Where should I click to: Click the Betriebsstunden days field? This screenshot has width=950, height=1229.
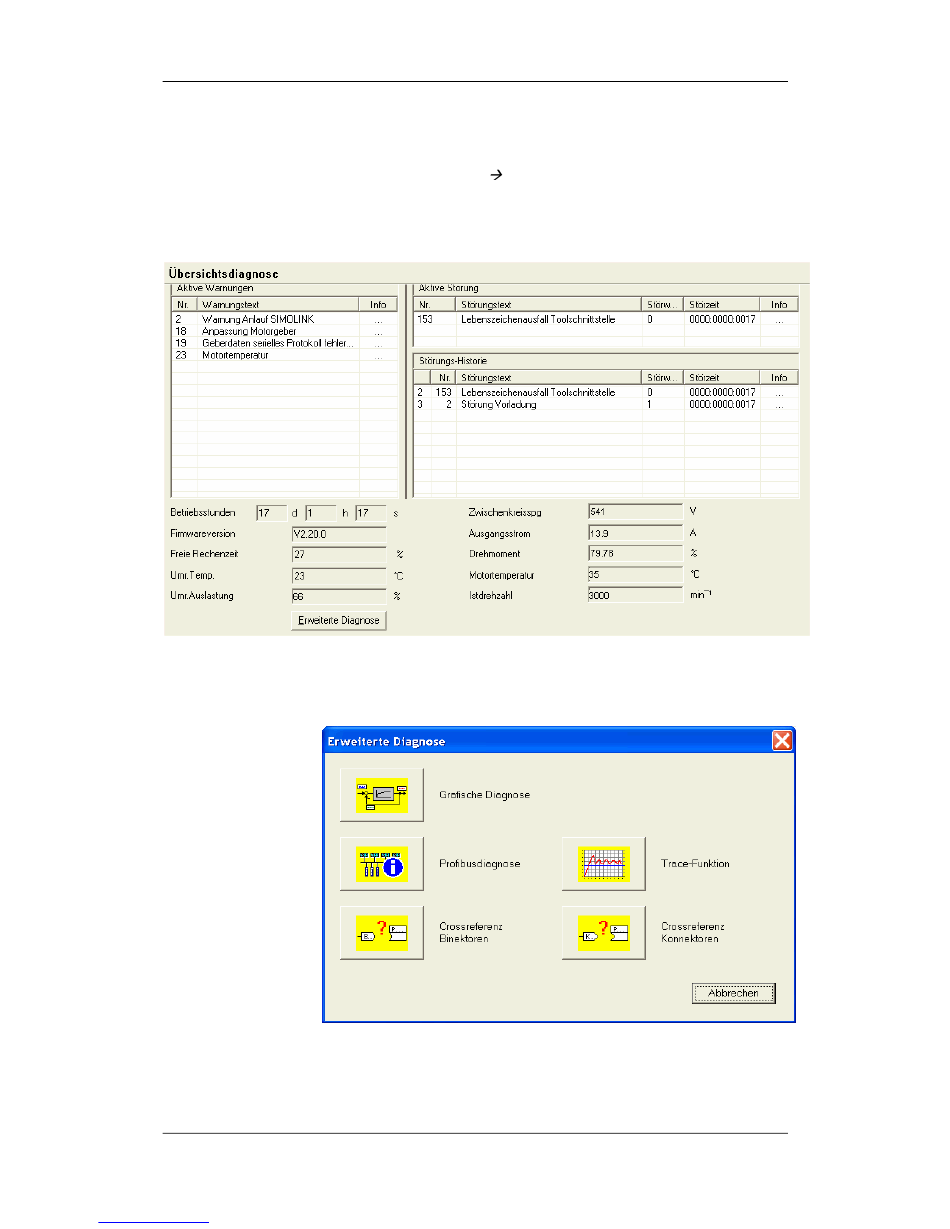(271, 512)
